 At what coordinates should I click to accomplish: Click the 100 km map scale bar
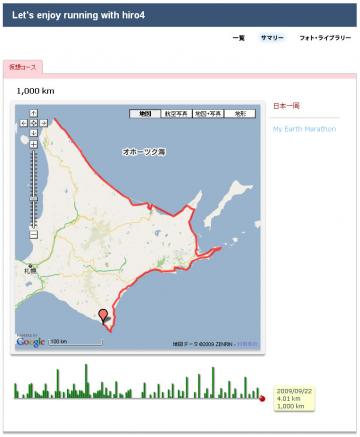coord(76,342)
